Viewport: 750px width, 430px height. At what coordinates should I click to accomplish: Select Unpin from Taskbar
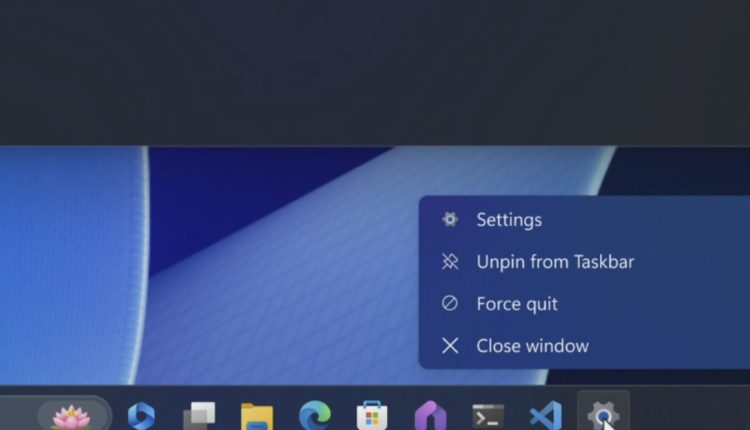pyautogui.click(x=586, y=262)
